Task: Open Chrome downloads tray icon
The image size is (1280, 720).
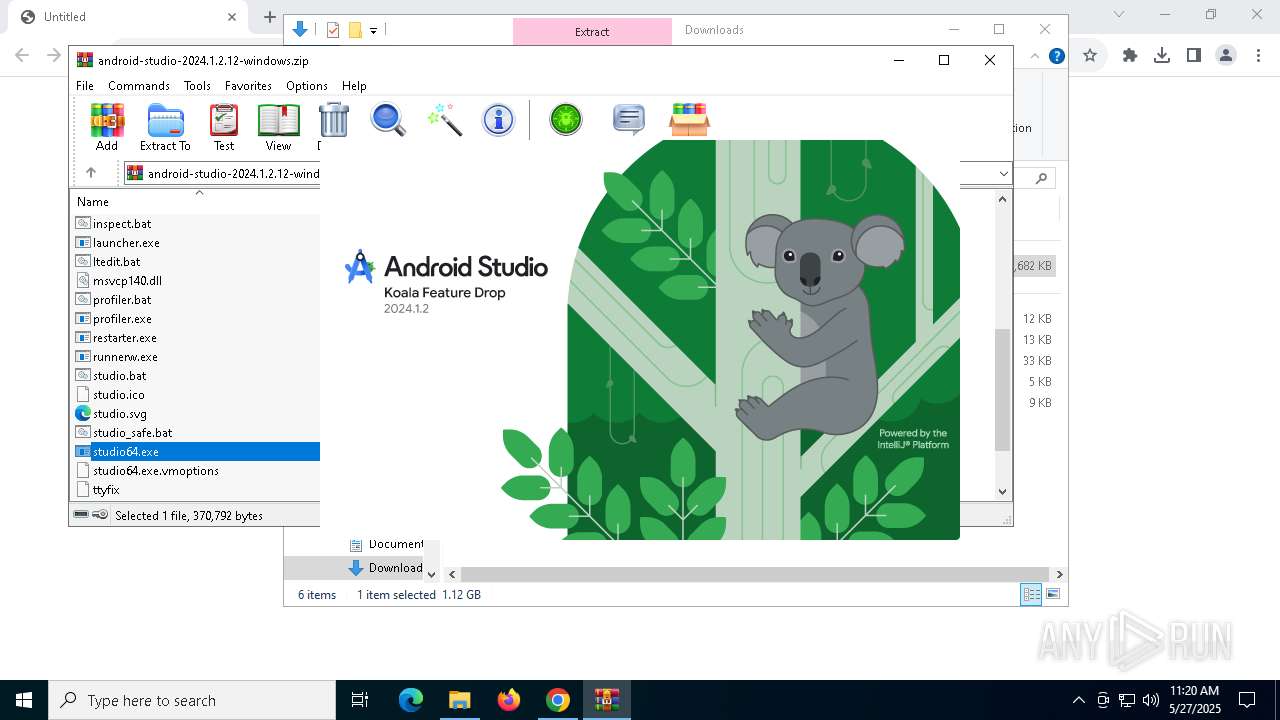Action: point(1162,56)
